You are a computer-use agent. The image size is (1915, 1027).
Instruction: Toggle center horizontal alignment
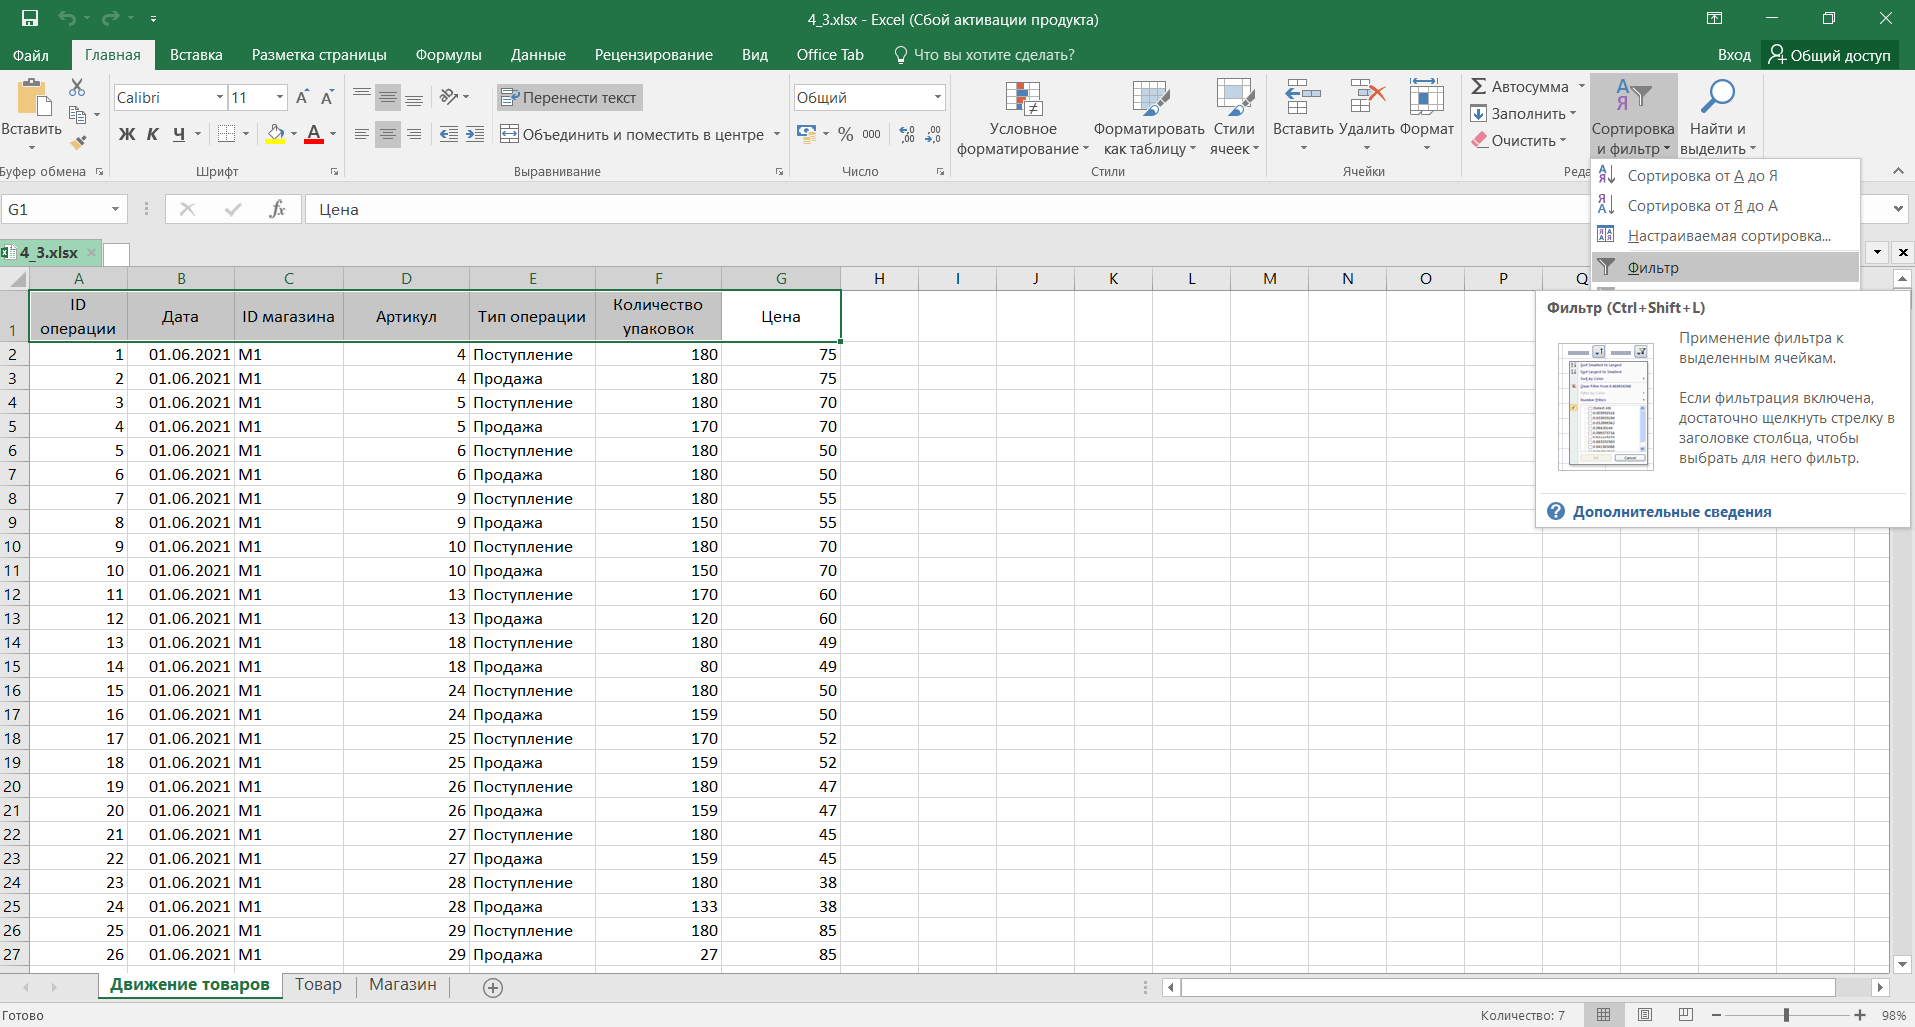click(x=388, y=134)
